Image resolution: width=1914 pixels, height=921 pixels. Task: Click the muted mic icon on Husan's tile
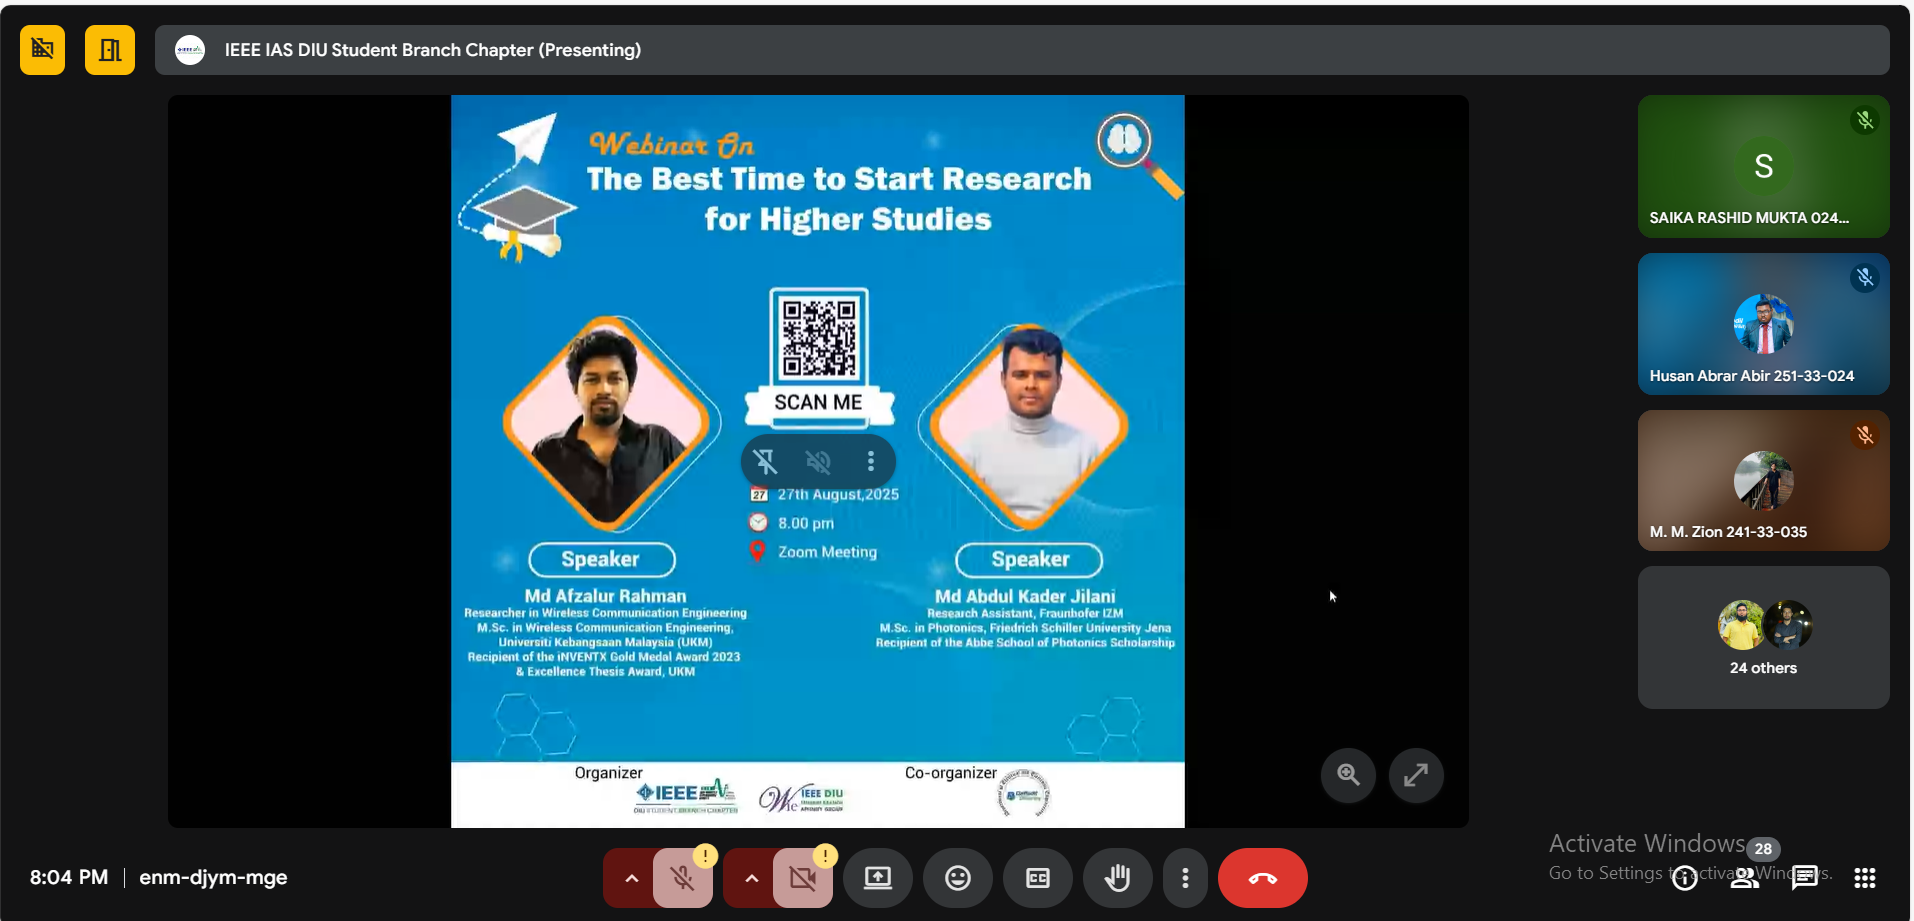pyautogui.click(x=1865, y=277)
